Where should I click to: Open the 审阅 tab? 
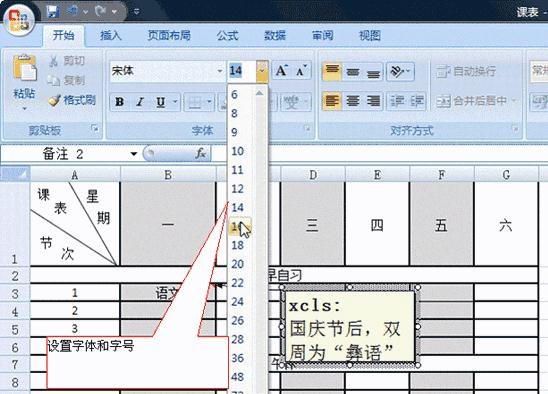pos(322,35)
